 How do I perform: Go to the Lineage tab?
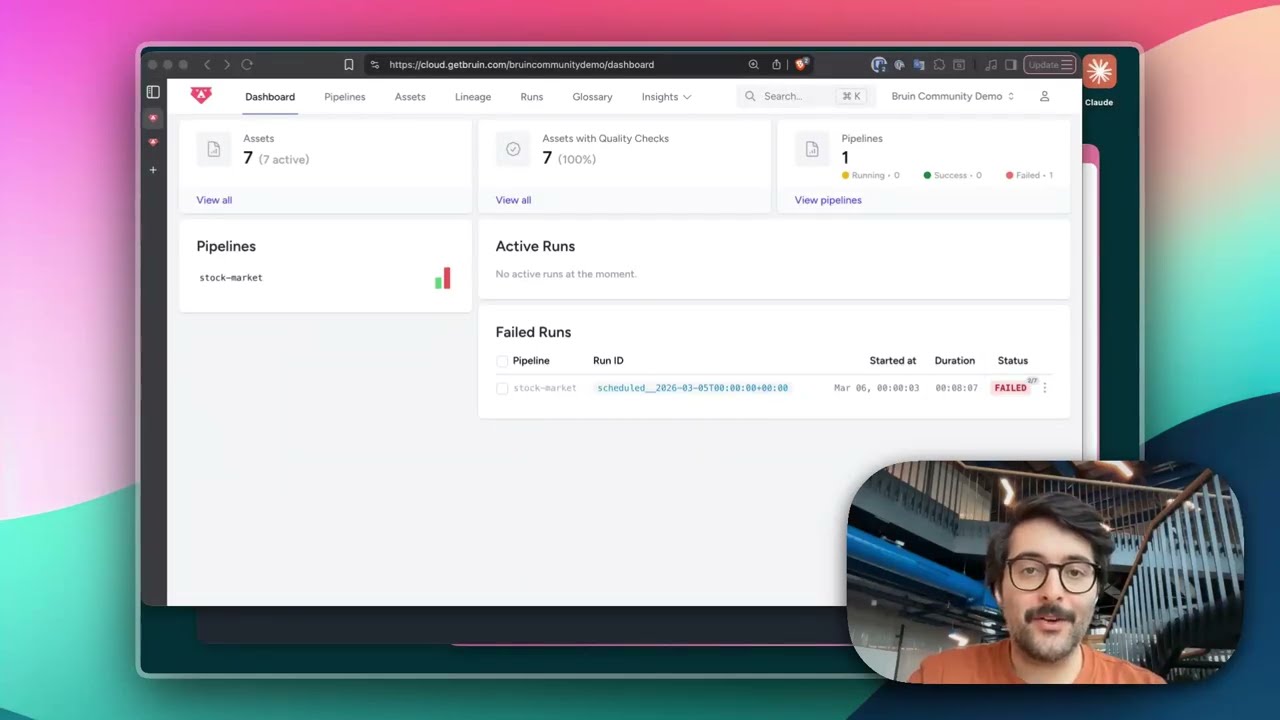pyautogui.click(x=473, y=97)
